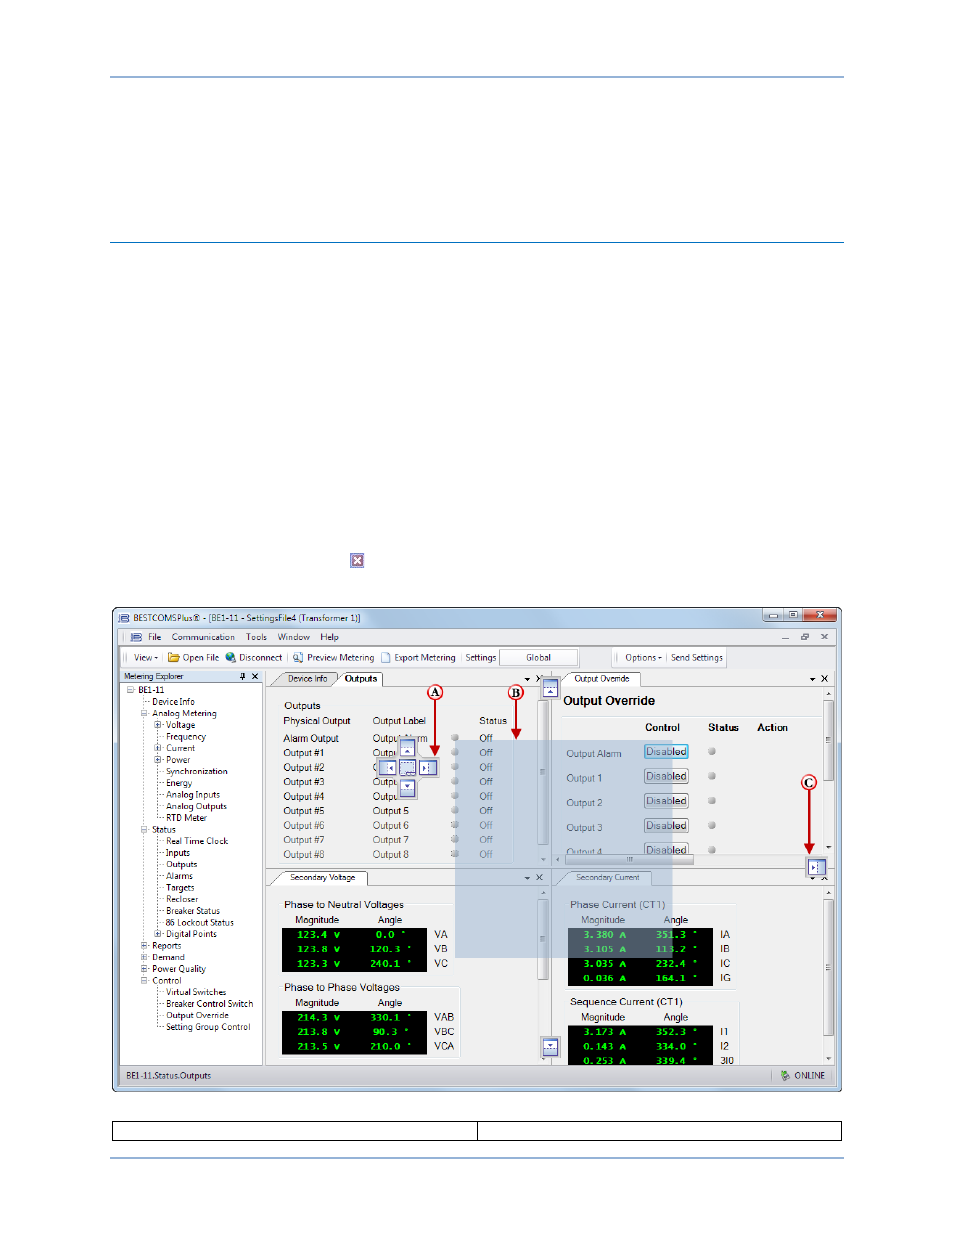The image size is (954, 1235).
Task: Open the Communication menu
Action: (203, 637)
